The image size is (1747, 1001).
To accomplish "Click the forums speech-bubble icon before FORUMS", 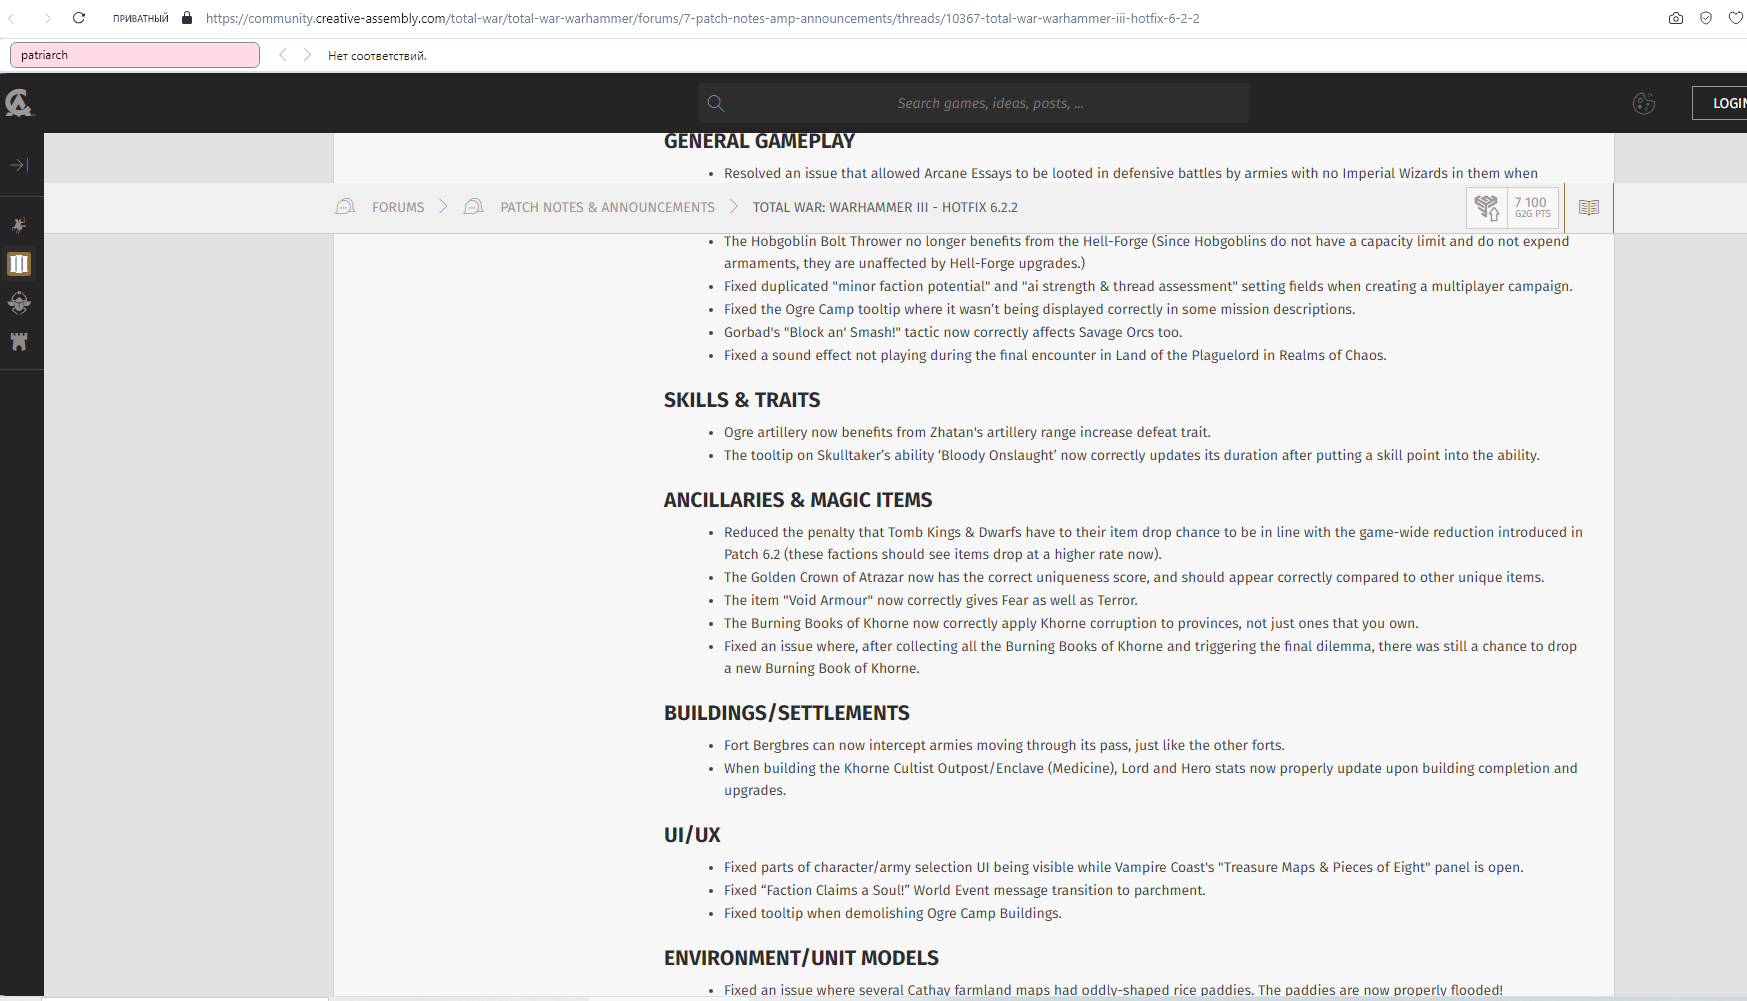I will coord(345,207).
